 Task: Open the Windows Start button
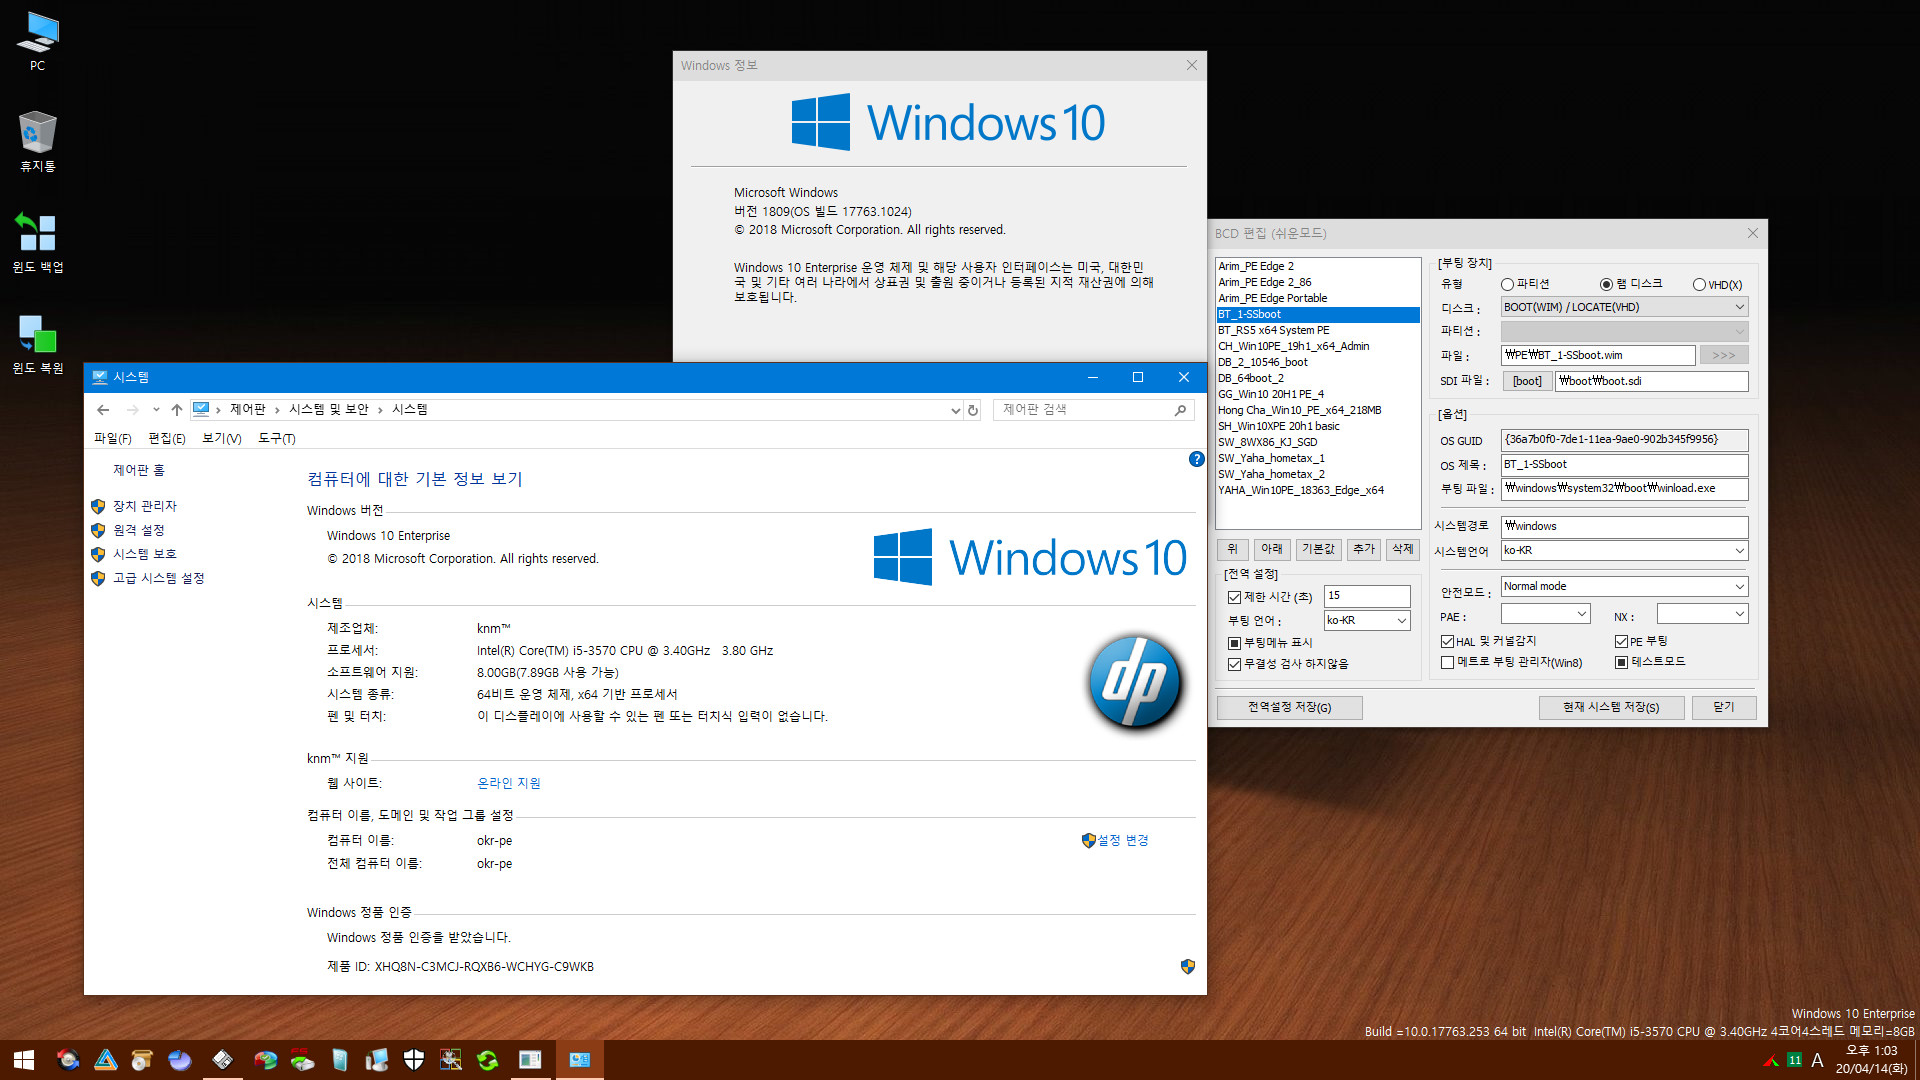coord(24,1060)
